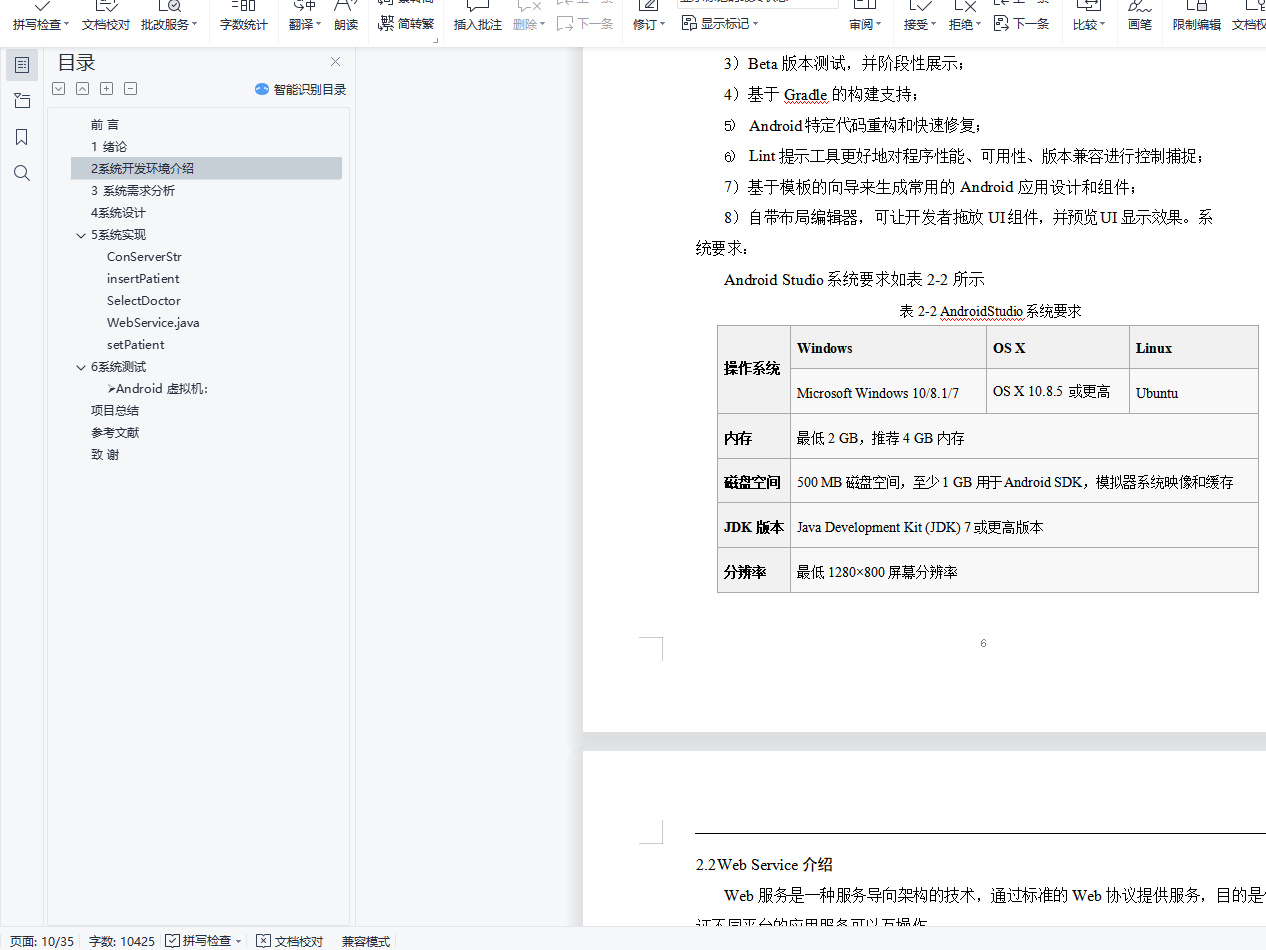Click the 最低 1280×800 屏幕分辨率 cell
Screen dimensions: 1266x950
coord(1024,571)
